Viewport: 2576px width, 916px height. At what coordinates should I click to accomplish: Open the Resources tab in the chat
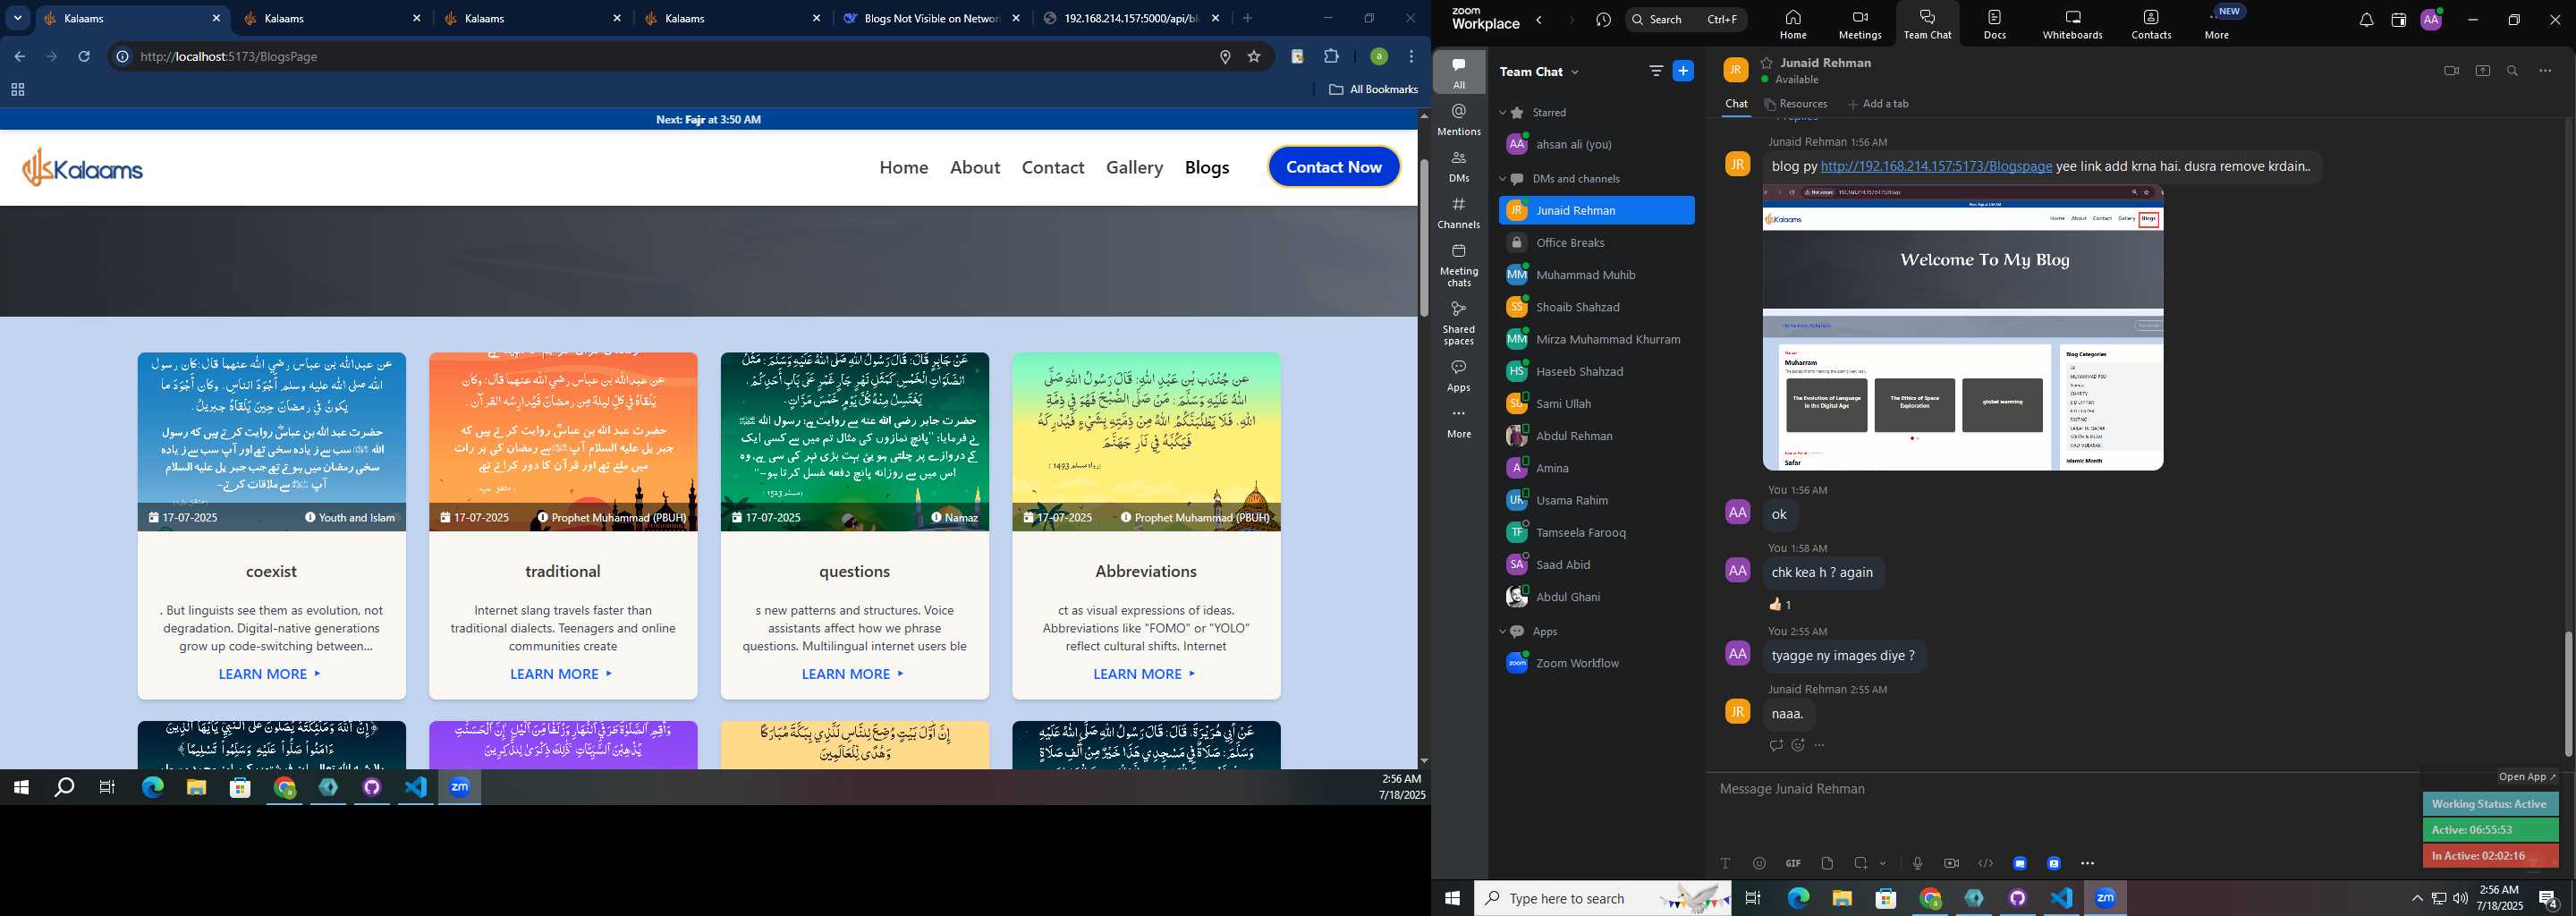pyautogui.click(x=1796, y=104)
